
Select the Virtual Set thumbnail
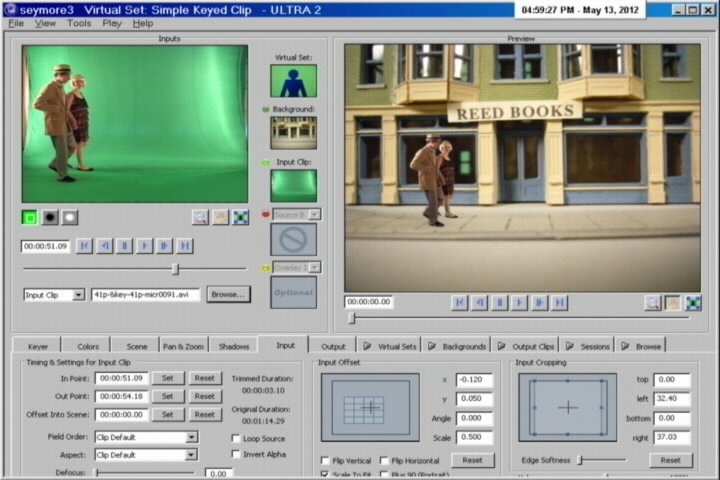coord(293,81)
